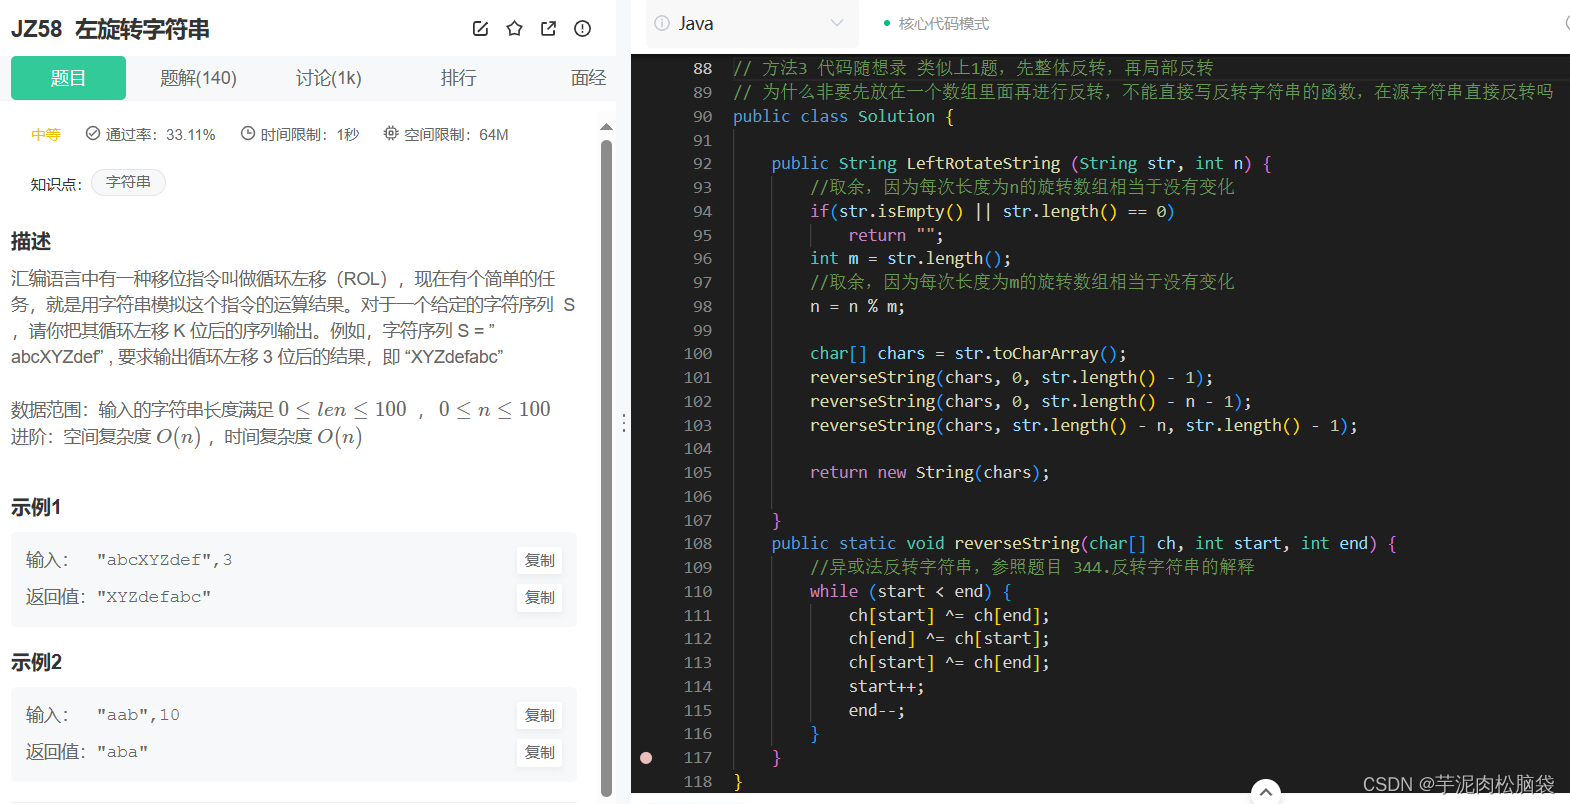The image size is (1570, 804).
Task: Click the description panel vertical scrollbar thumb
Action: point(606,468)
